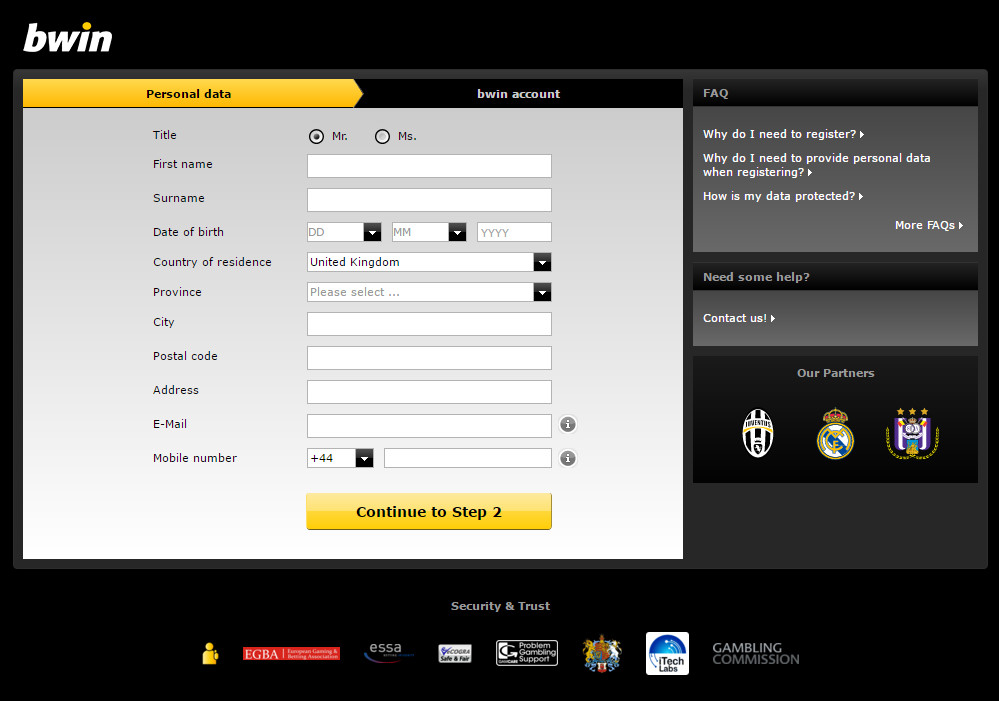Click the Mobile number info icon
Viewport: 999px width, 701px height.
[568, 458]
